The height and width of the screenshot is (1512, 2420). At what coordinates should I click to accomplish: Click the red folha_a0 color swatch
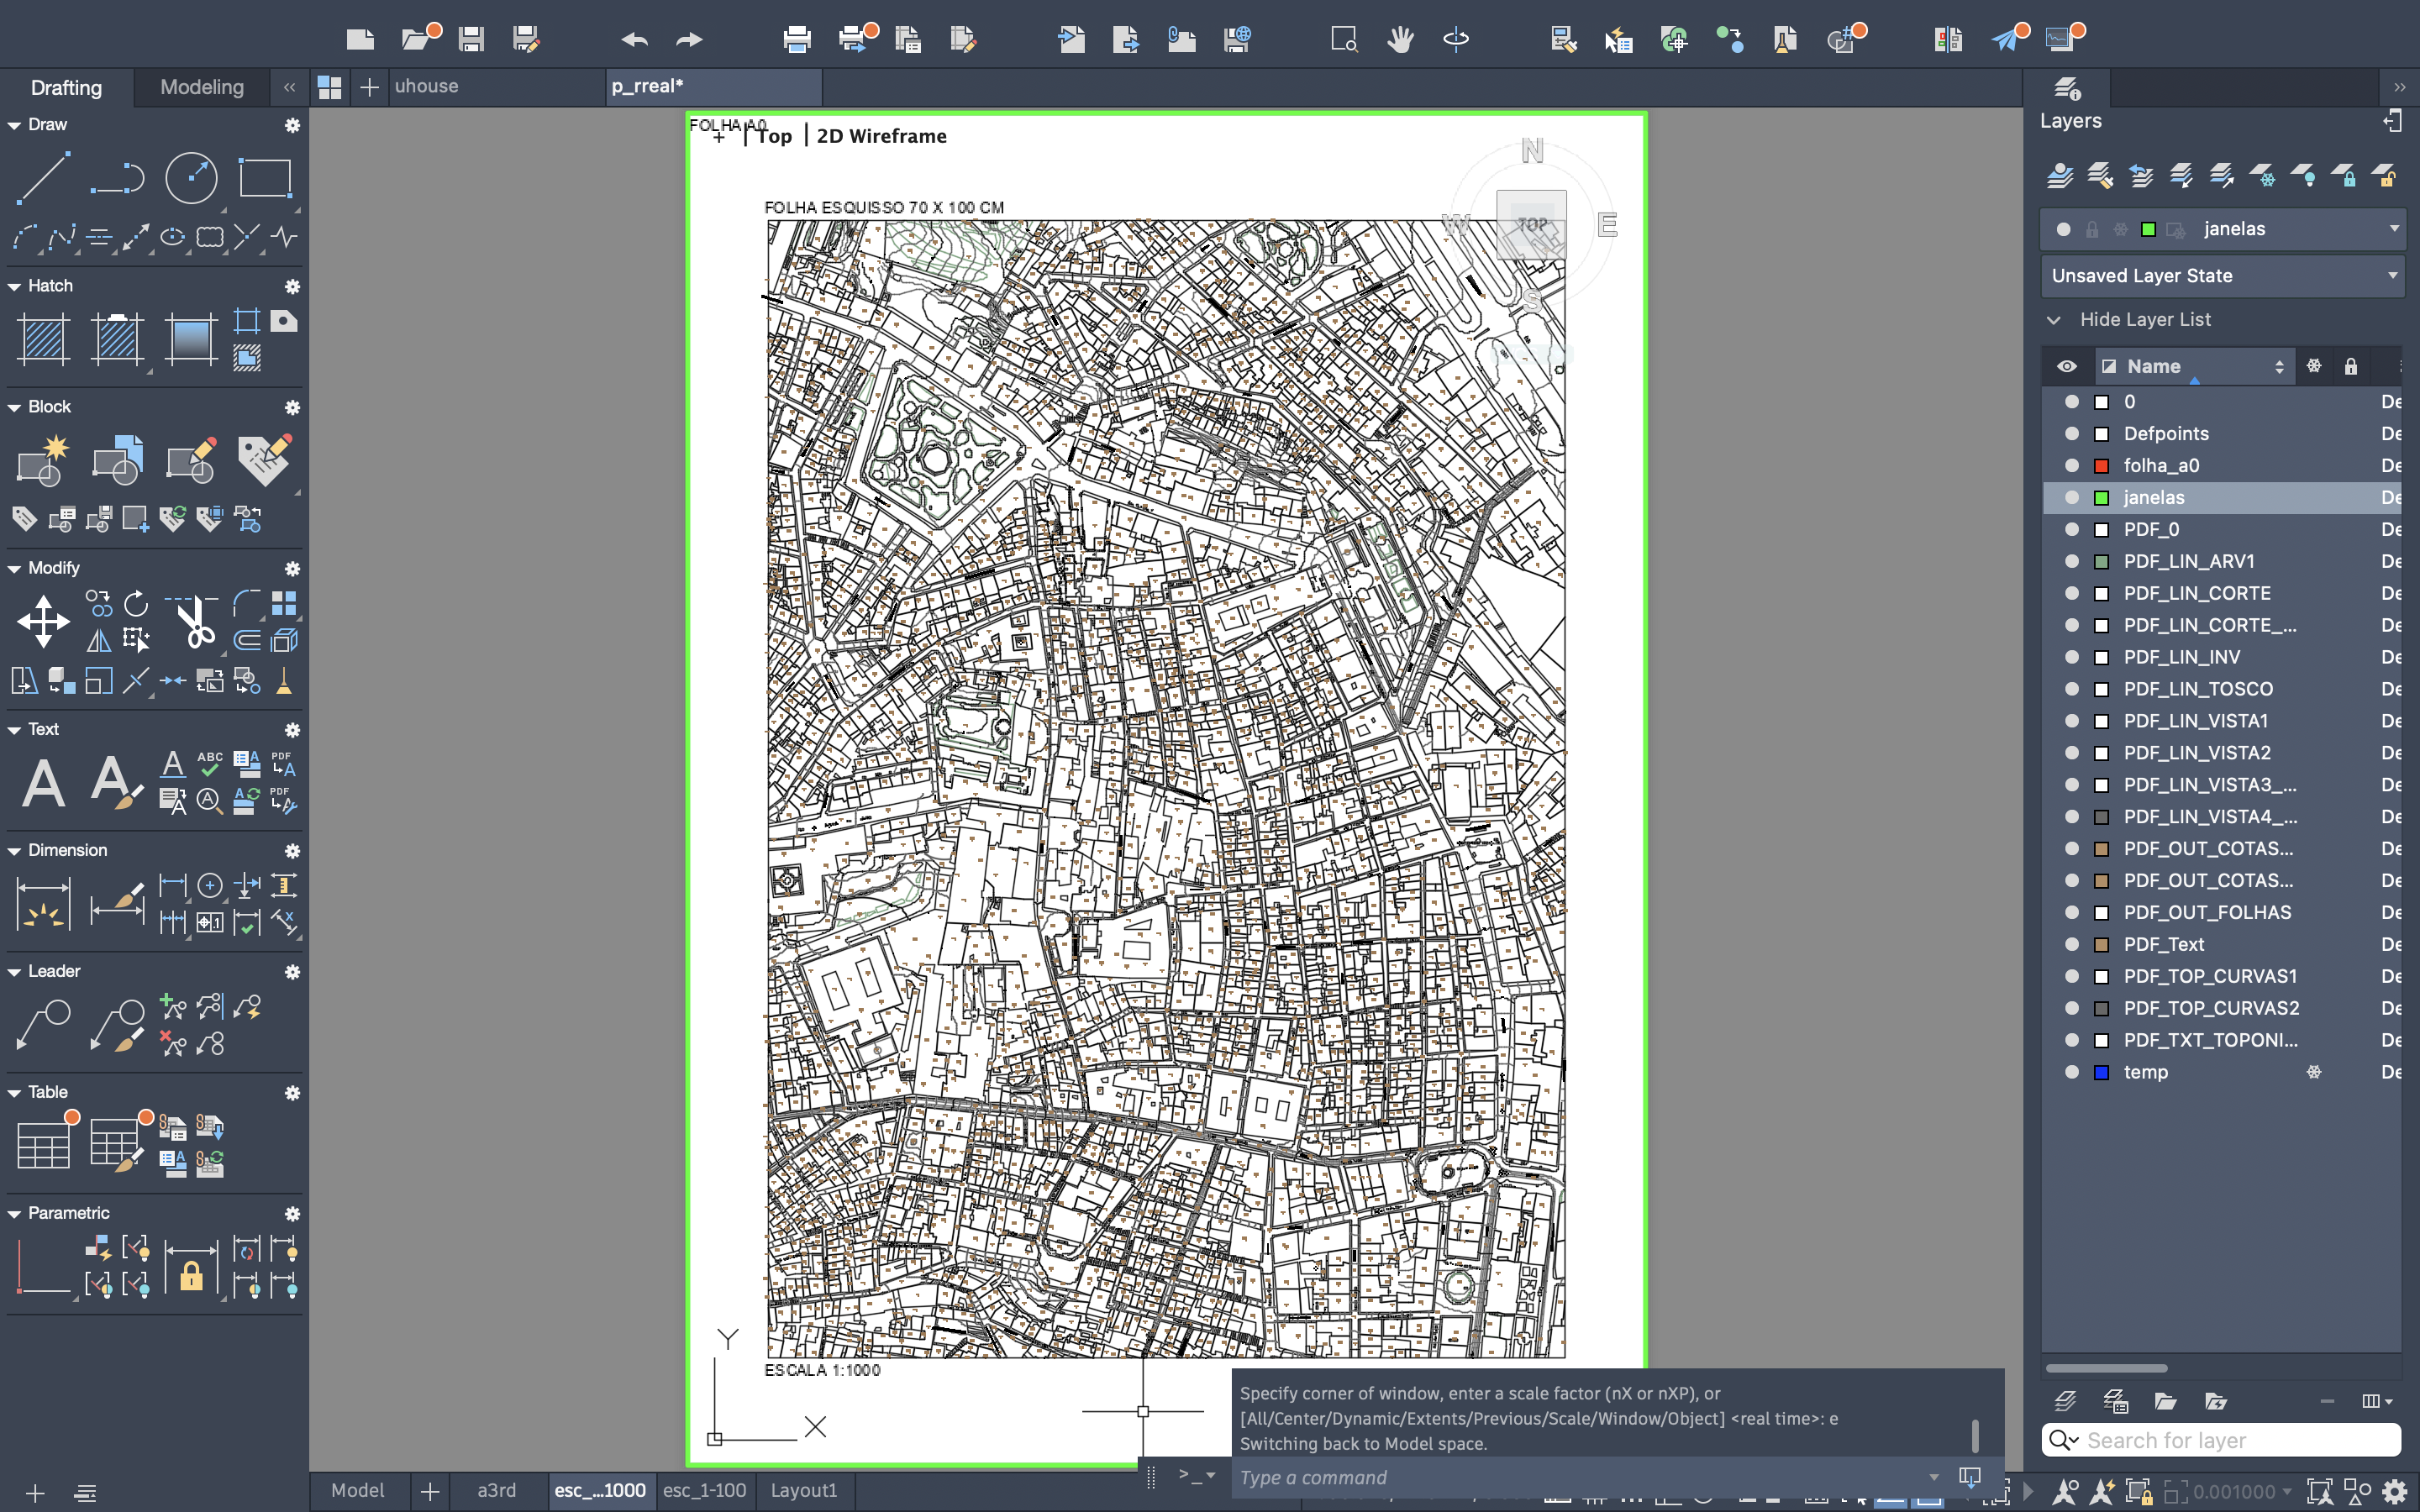(2101, 465)
